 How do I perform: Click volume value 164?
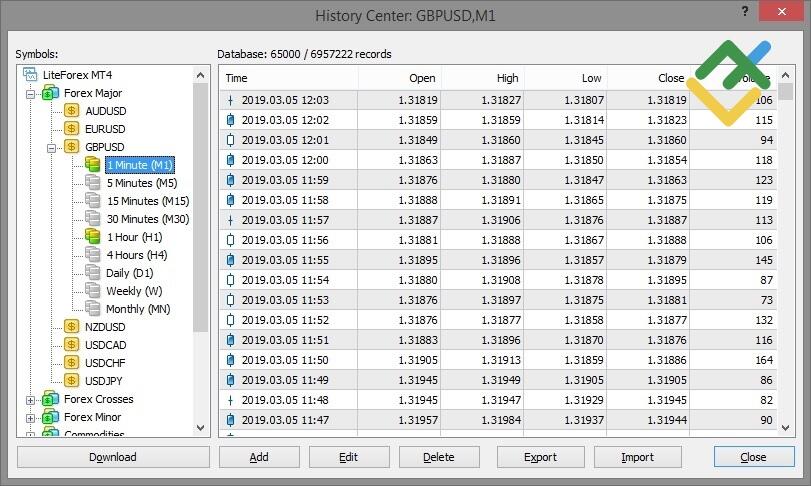pyautogui.click(x=764, y=360)
